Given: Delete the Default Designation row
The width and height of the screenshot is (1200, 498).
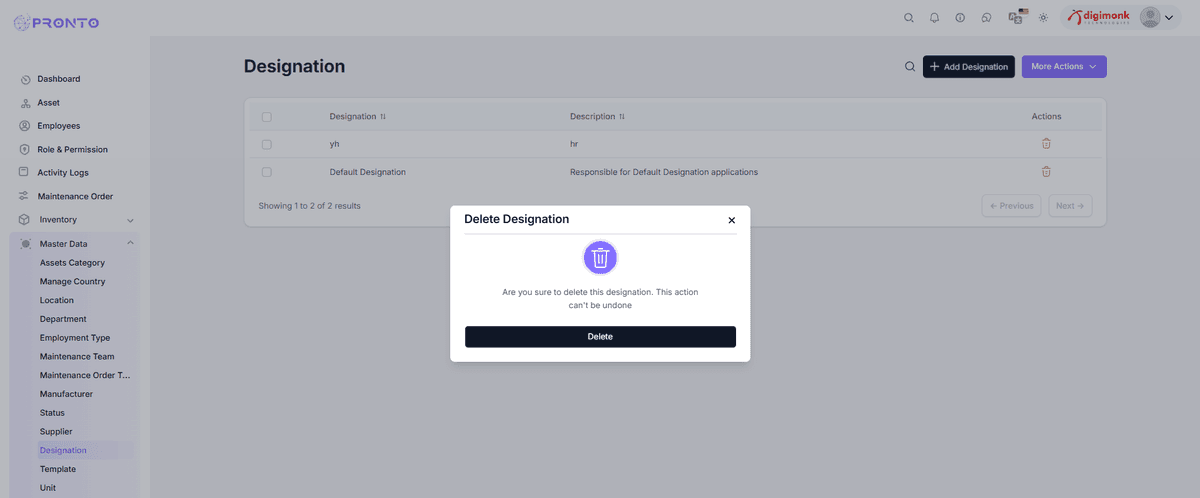Looking at the screenshot, I should tap(1046, 172).
